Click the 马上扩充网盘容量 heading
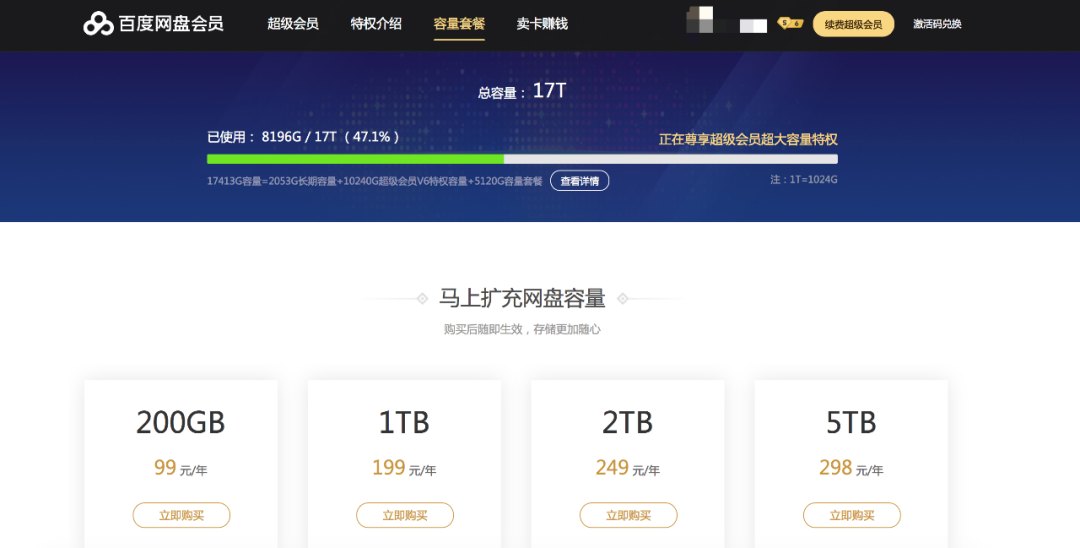1080x548 pixels. (x=522, y=298)
